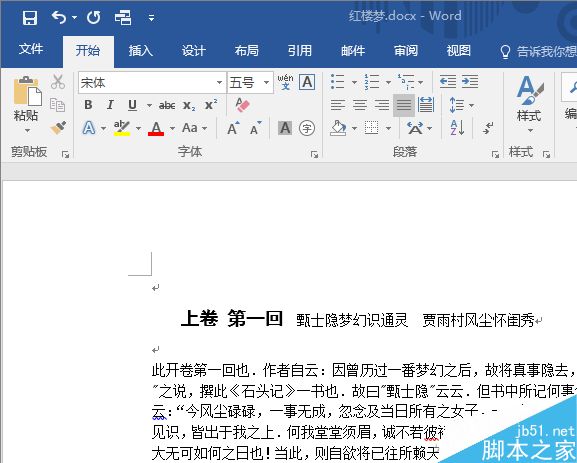Screen dimensions: 577x463
Task: Center align the text
Action: point(360,105)
